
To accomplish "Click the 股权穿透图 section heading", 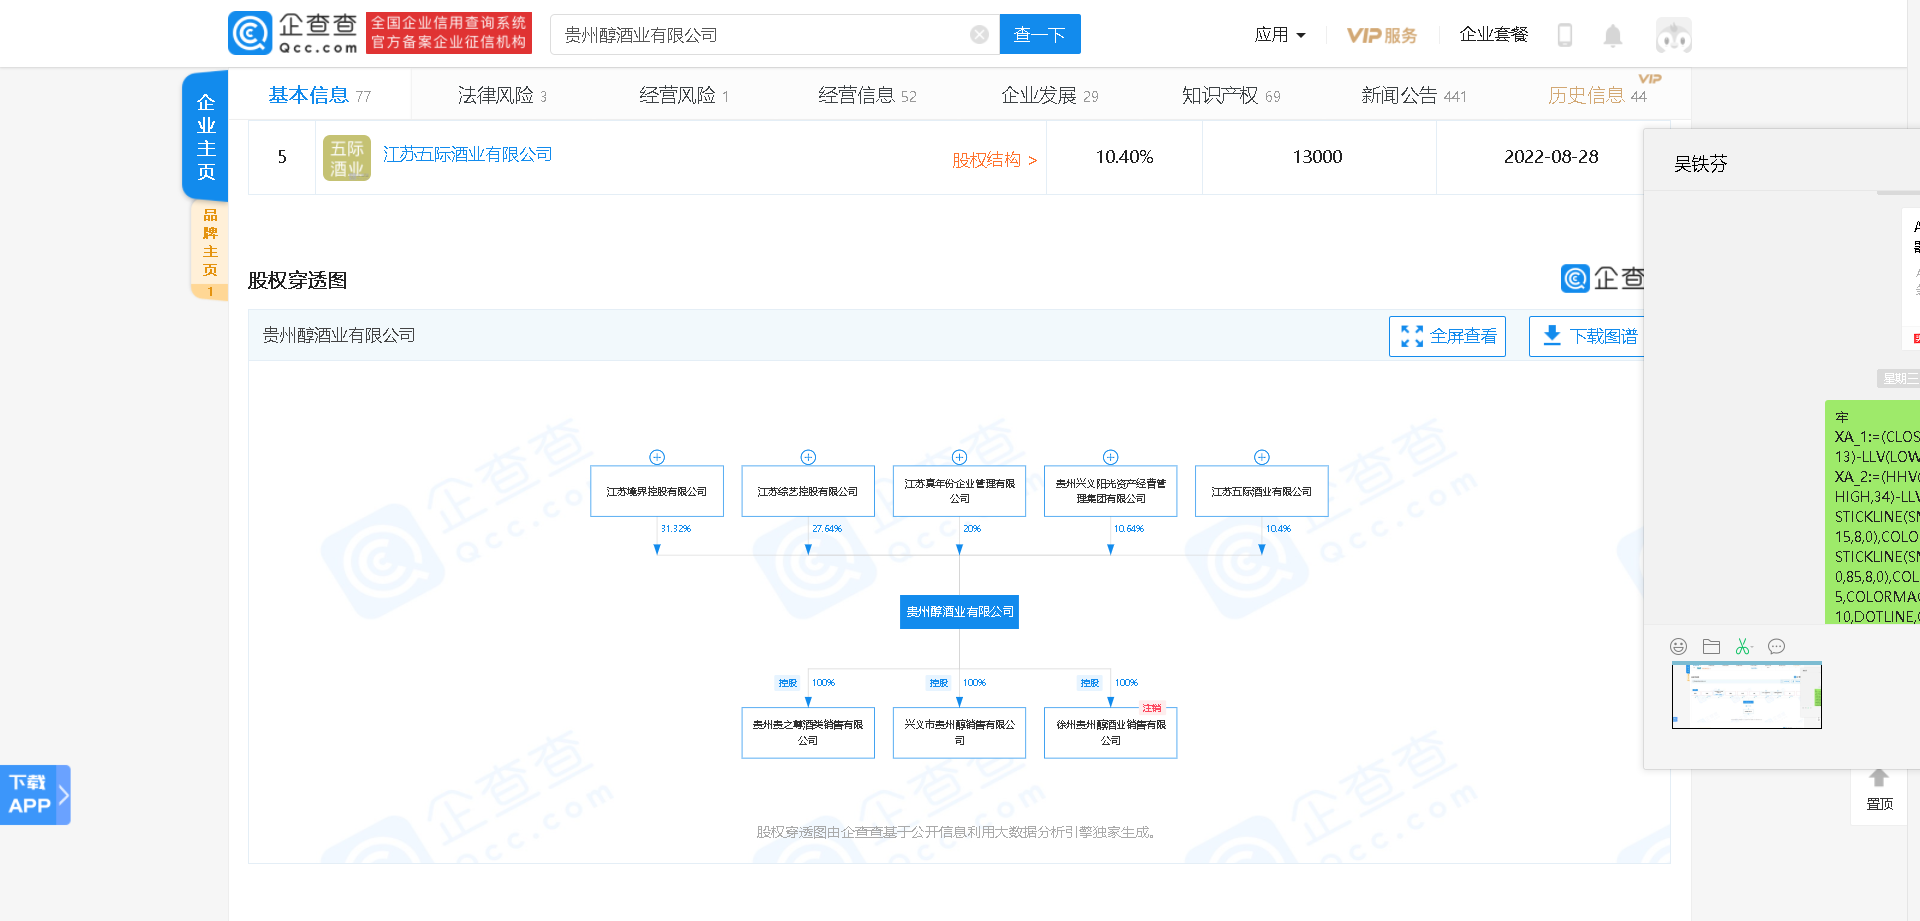I will (298, 281).
